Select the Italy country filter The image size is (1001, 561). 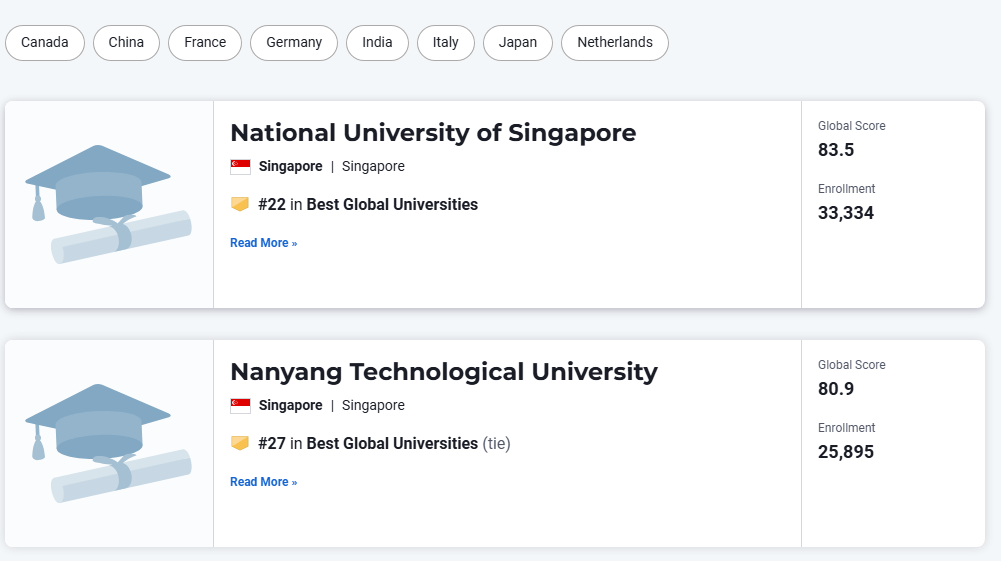446,43
